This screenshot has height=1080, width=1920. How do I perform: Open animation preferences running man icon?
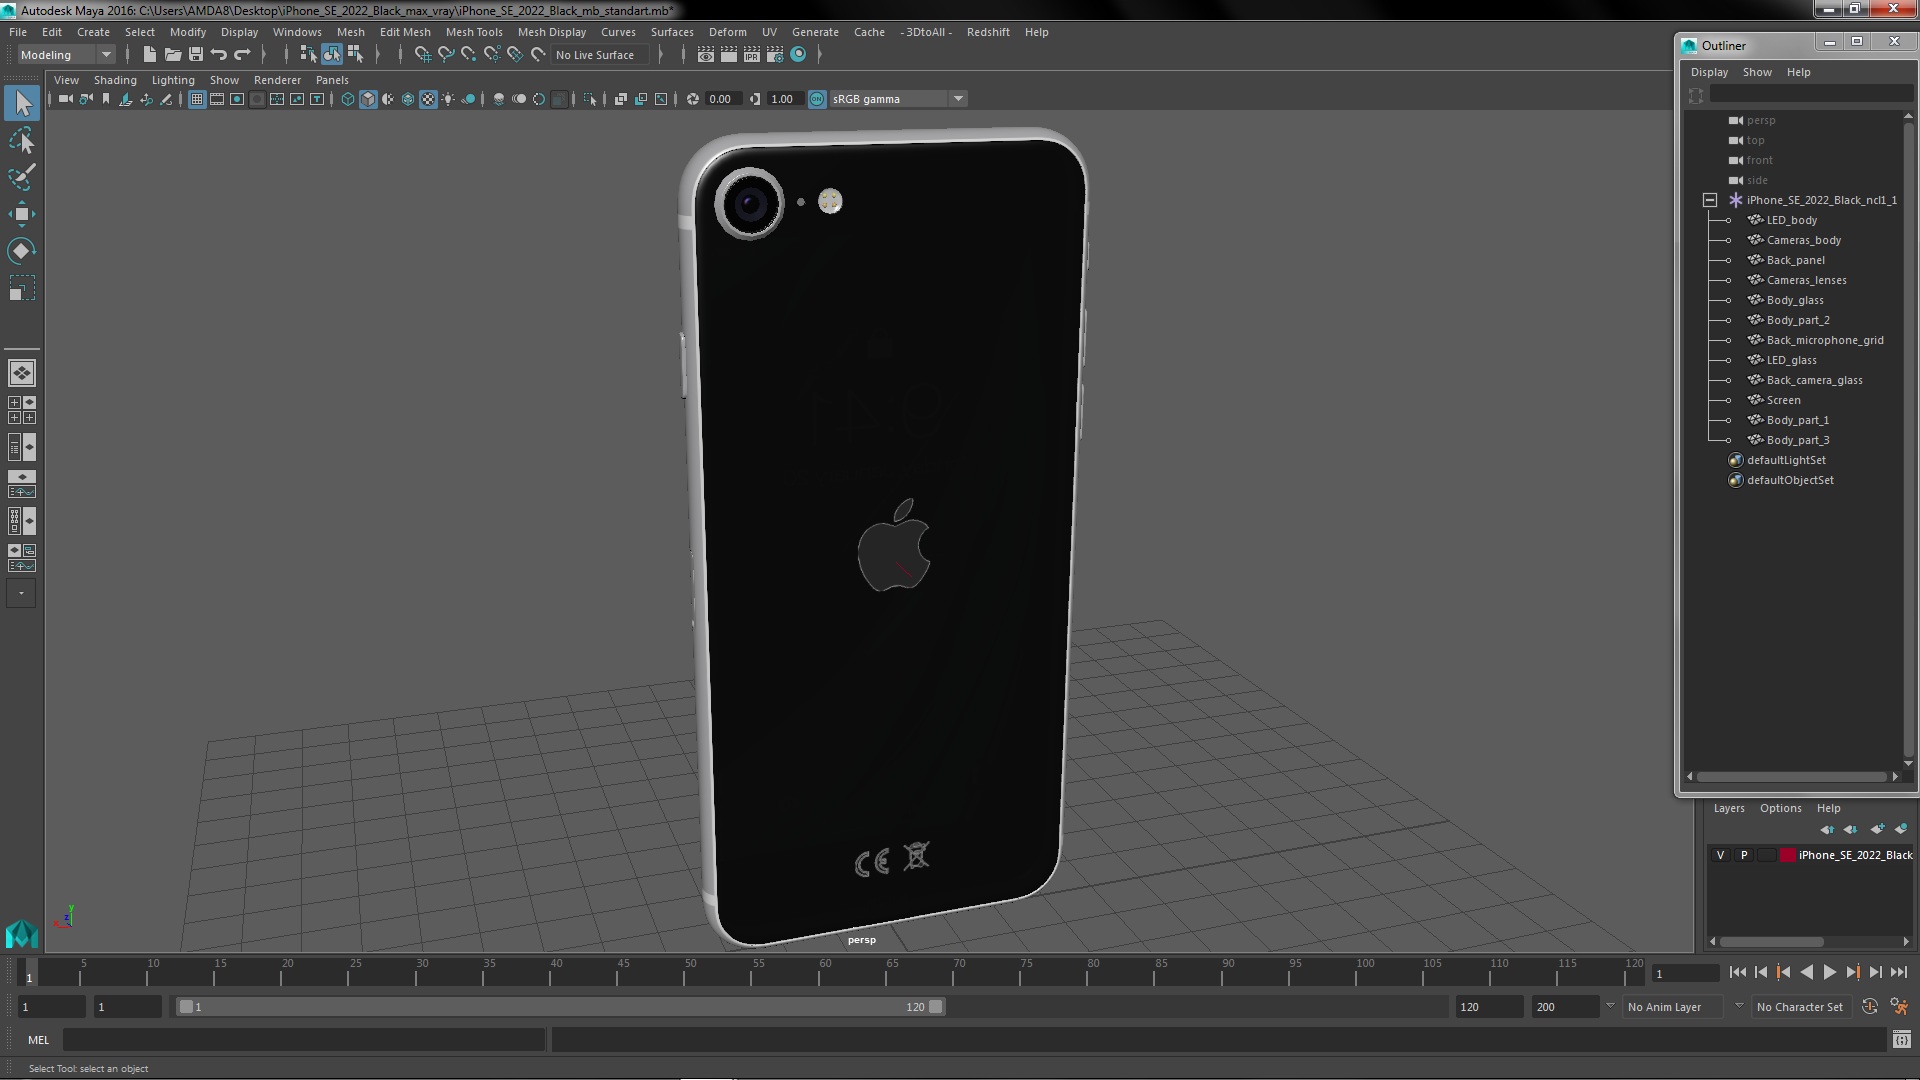pos(1899,1007)
